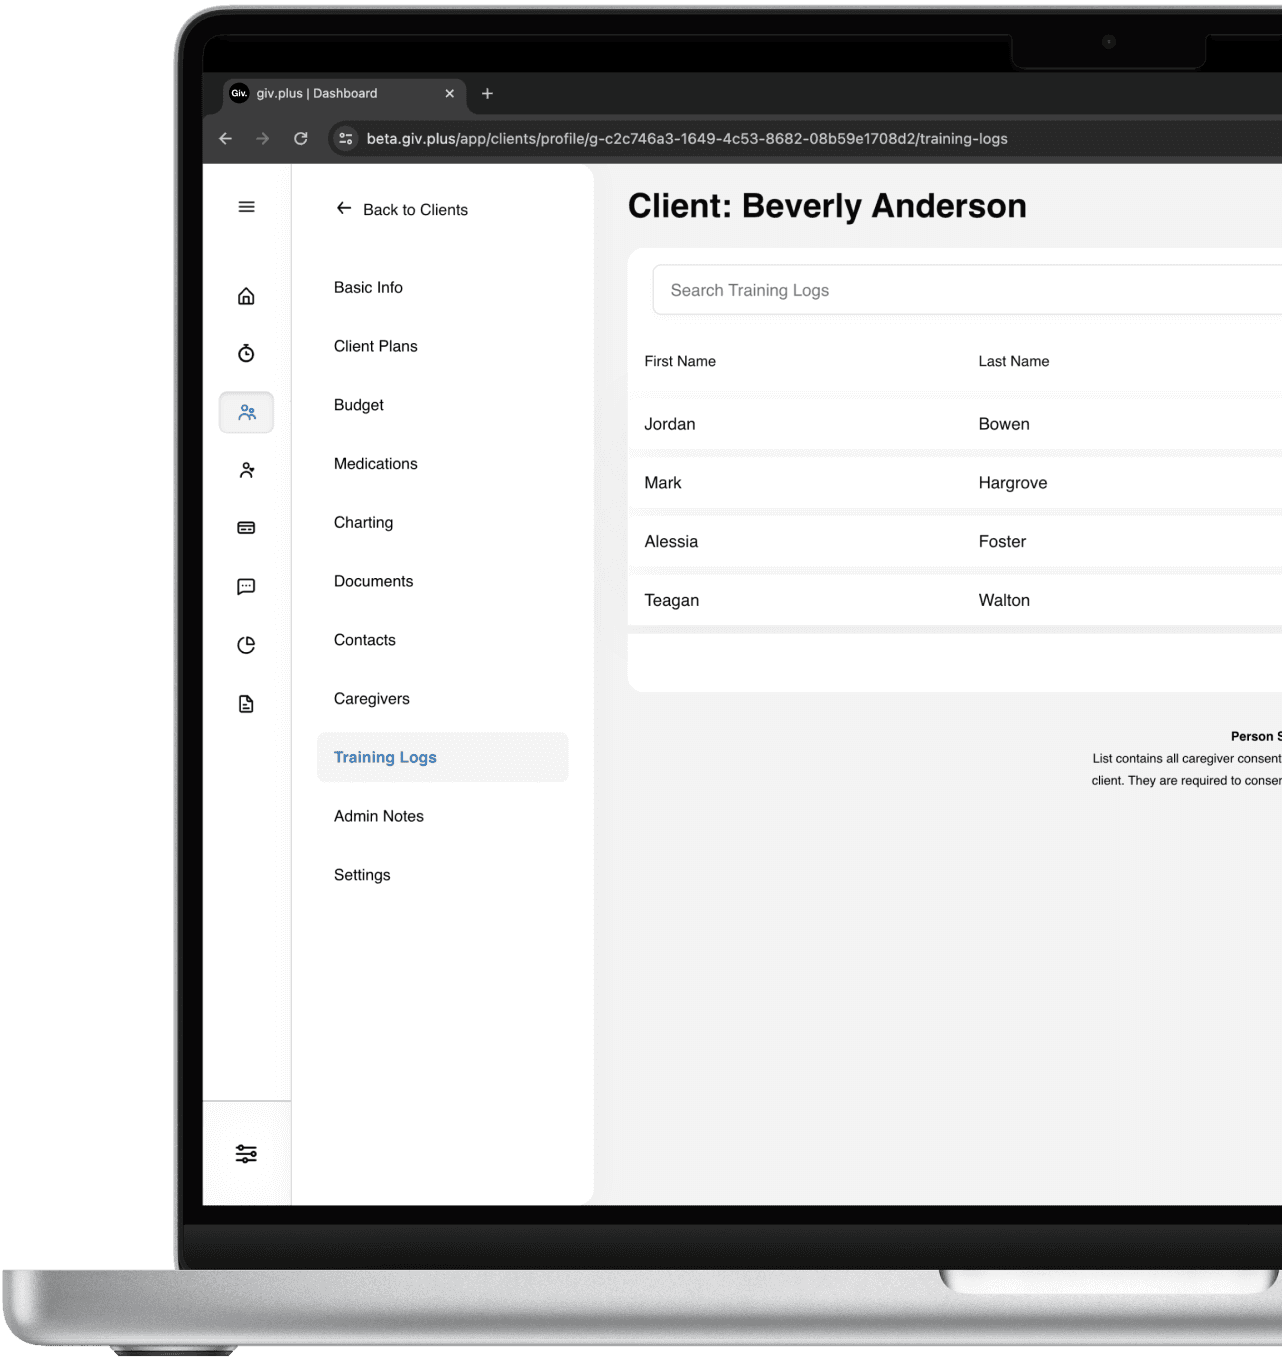Select the Medications section
1282x1358 pixels.
tap(375, 463)
